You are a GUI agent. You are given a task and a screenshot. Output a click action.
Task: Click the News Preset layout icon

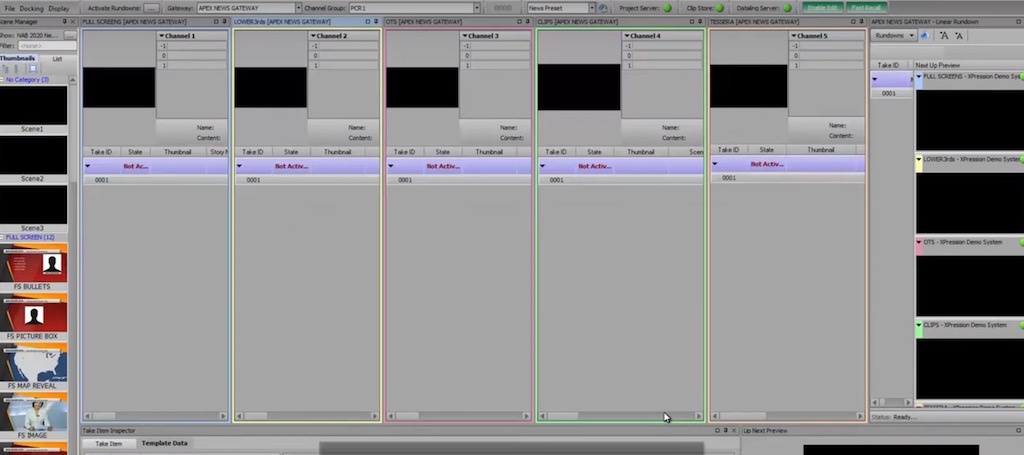(603, 8)
